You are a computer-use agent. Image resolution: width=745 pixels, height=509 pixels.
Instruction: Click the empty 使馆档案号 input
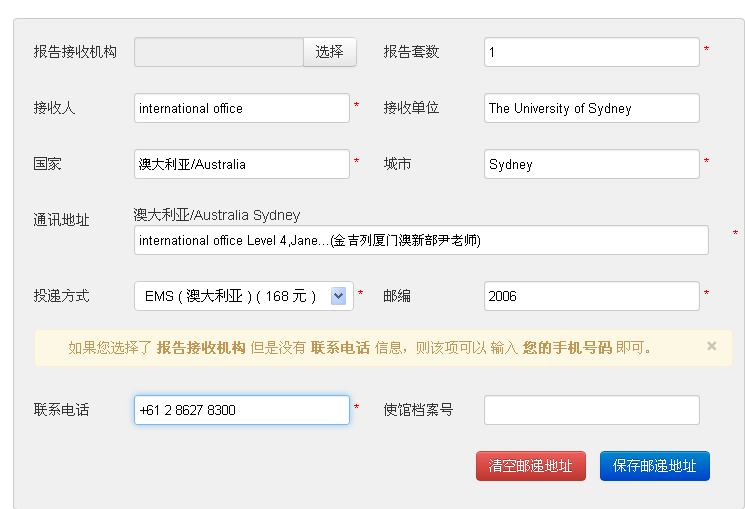point(590,410)
